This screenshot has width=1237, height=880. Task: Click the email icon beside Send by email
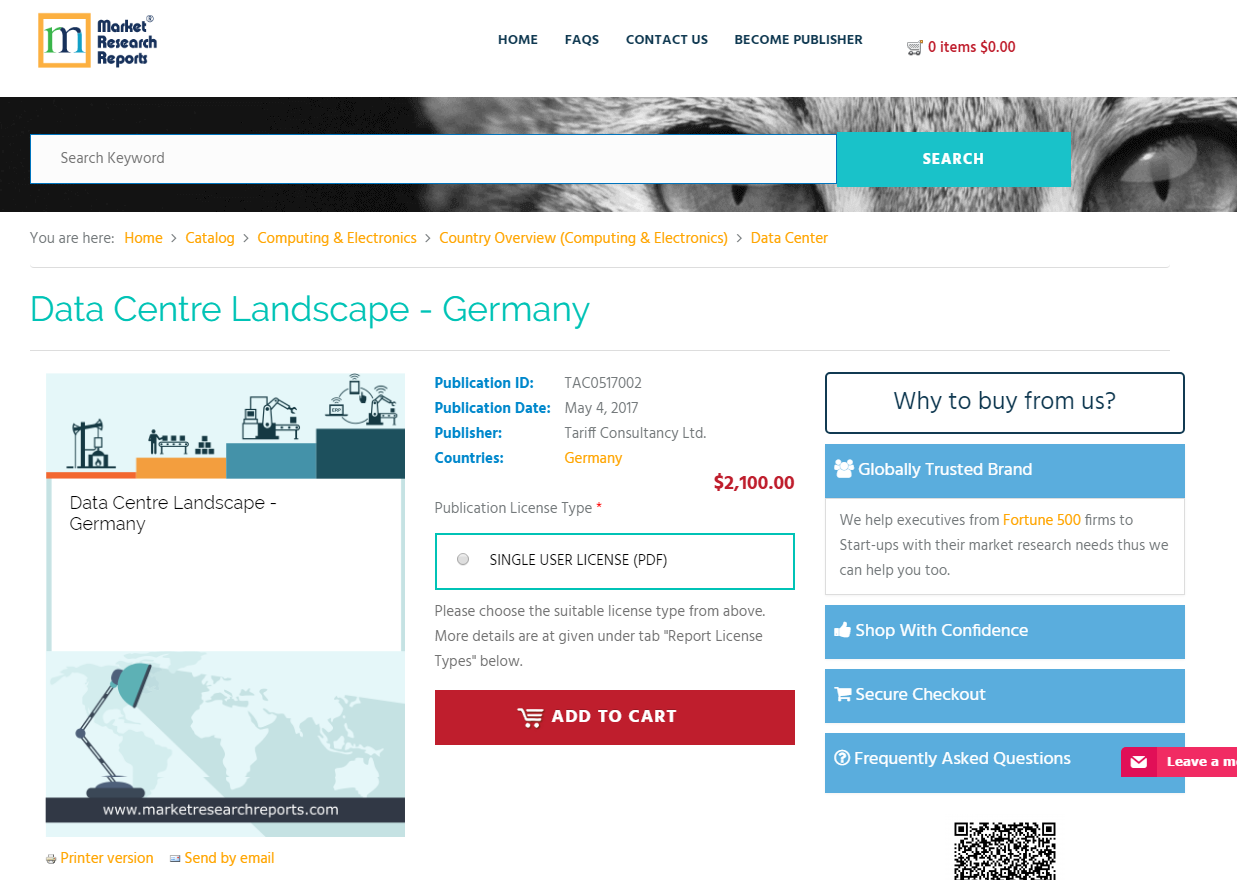175,858
